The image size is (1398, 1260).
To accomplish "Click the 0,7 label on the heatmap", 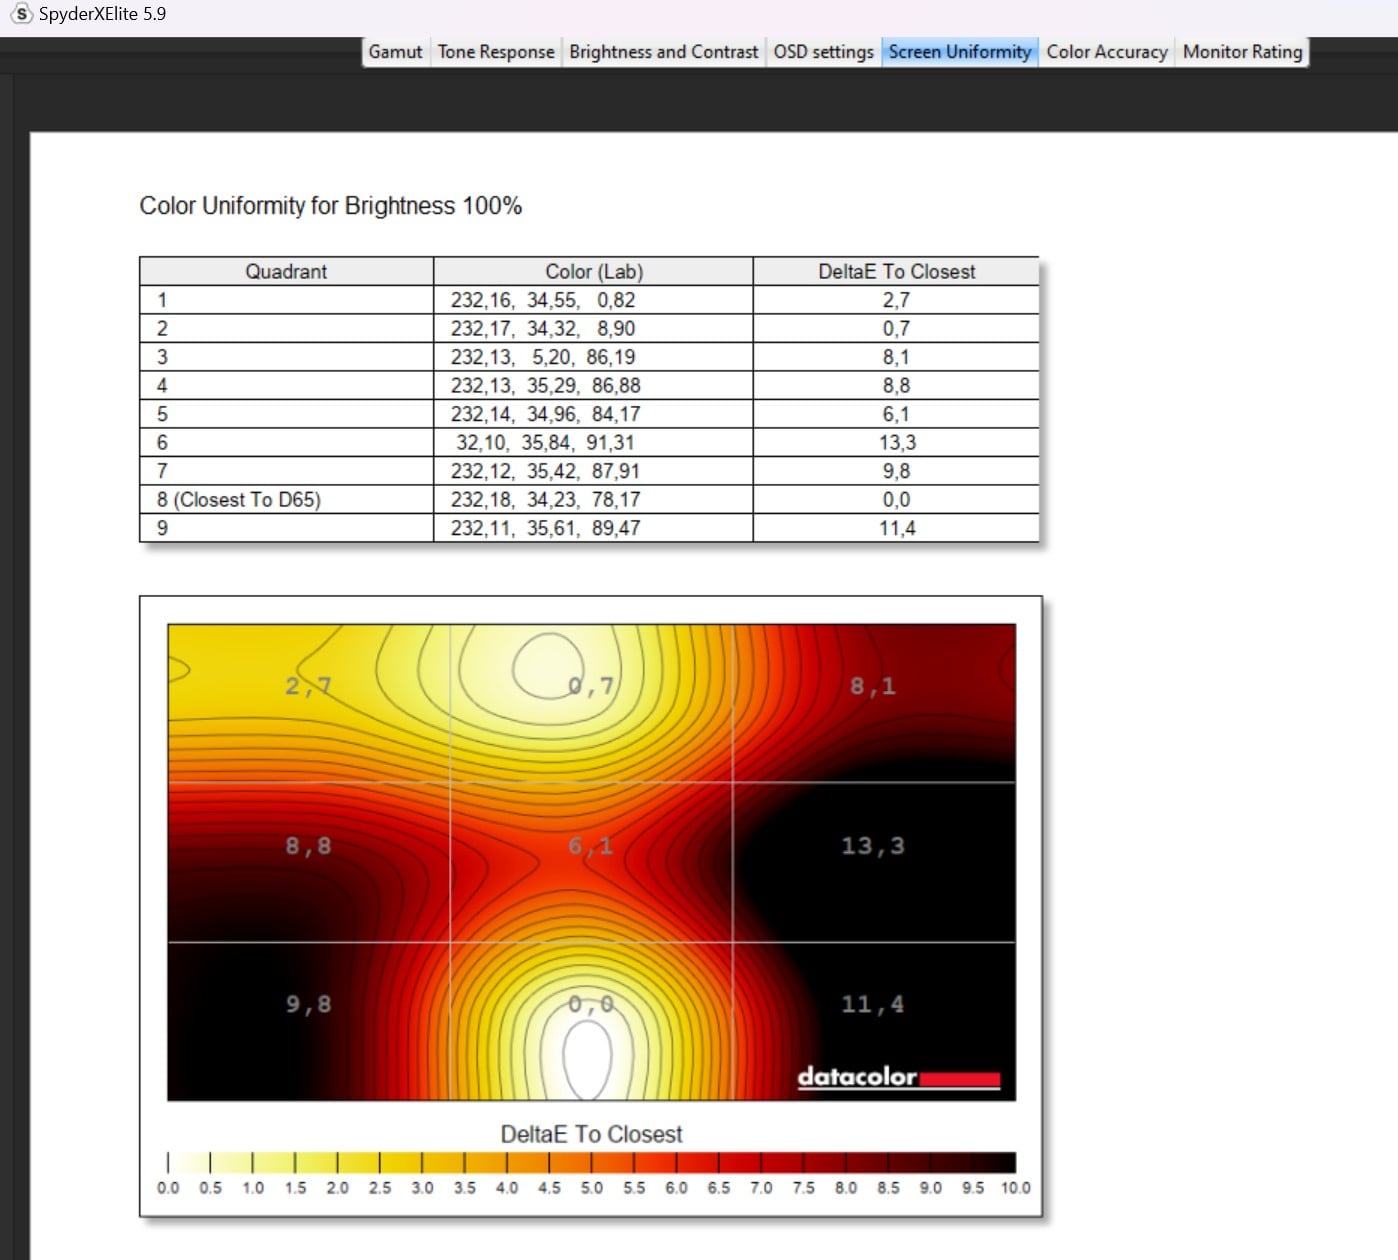I will 591,686.
